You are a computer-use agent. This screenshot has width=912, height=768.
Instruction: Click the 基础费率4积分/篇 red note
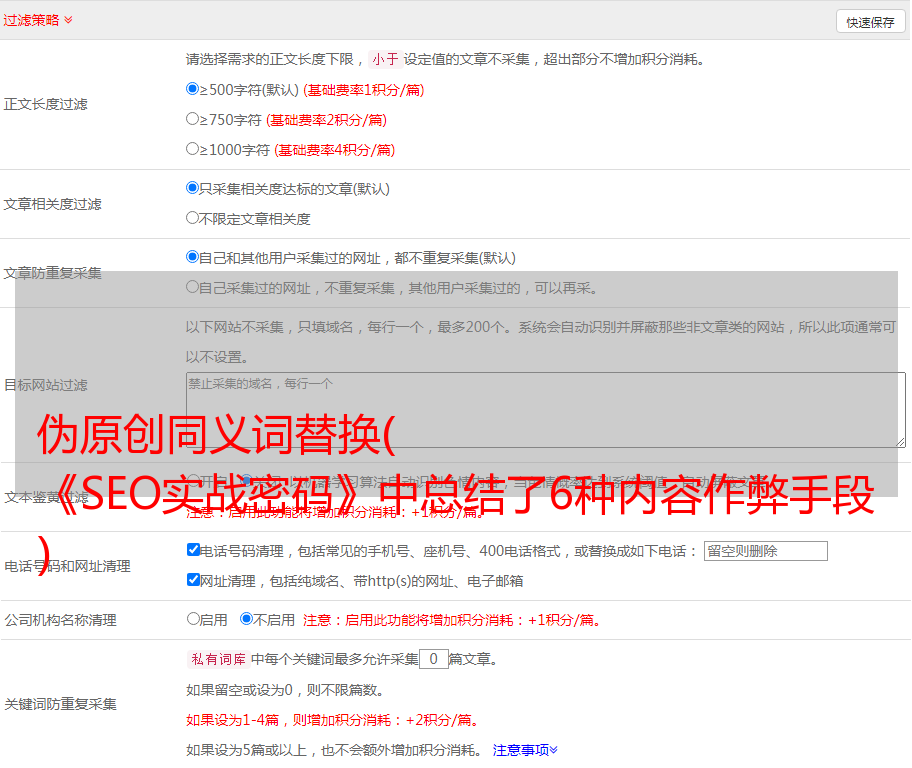[334, 150]
